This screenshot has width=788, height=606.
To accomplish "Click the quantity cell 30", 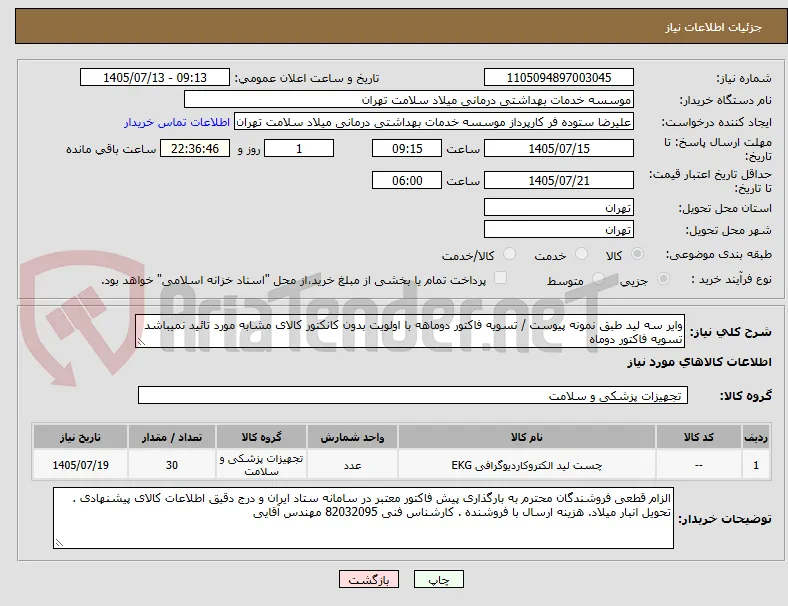I will (x=172, y=465).
